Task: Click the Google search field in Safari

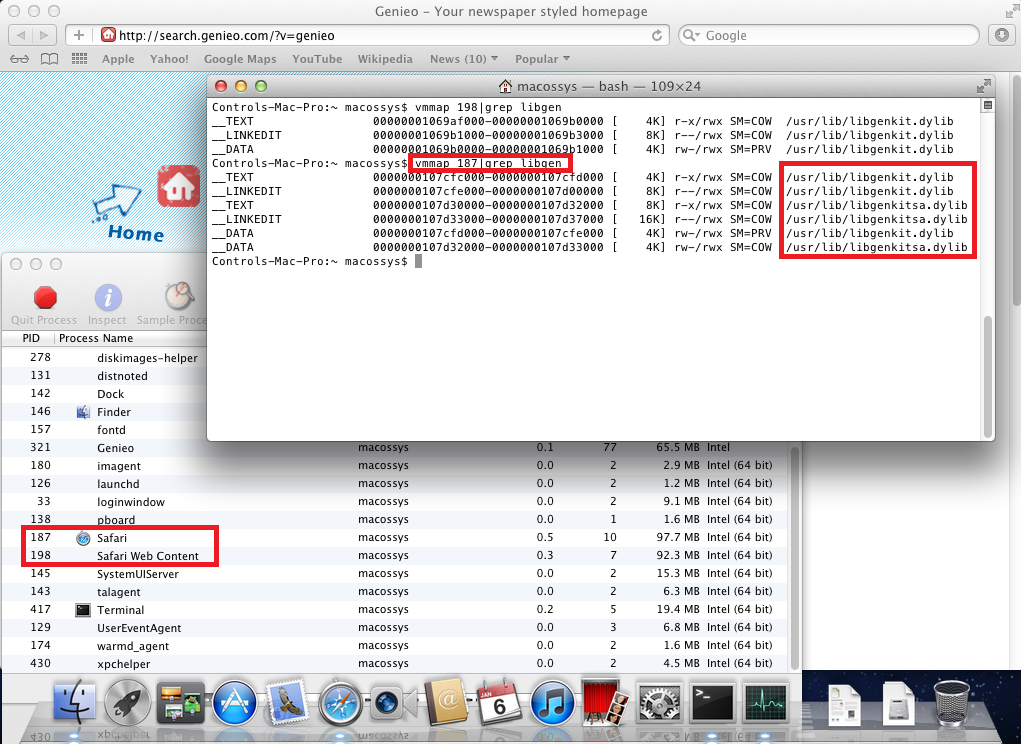Action: click(x=828, y=35)
